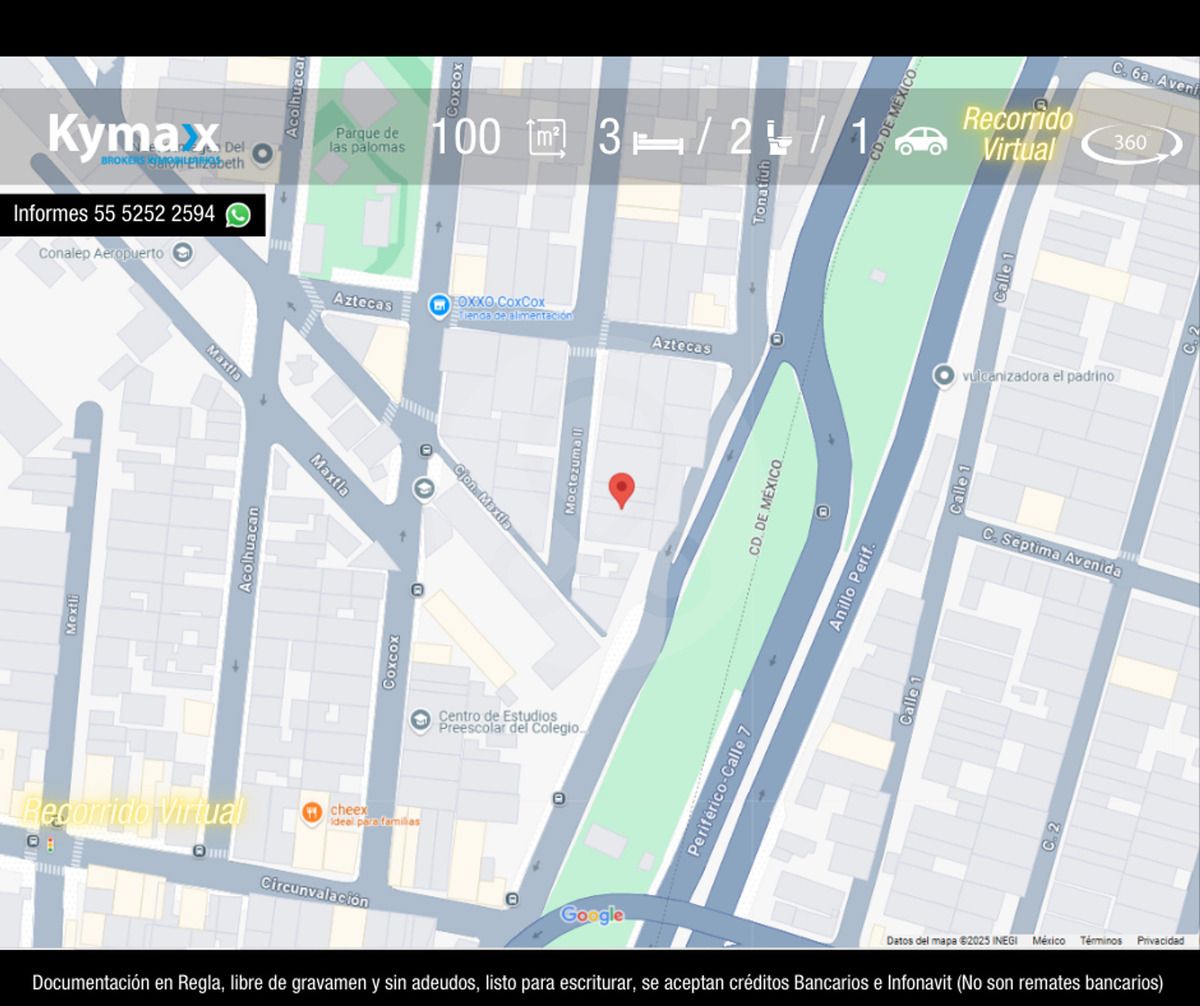Image resolution: width=1200 pixels, height=1006 pixels.
Task: Click the Mextli street label
Action: pyautogui.click(x=71, y=616)
